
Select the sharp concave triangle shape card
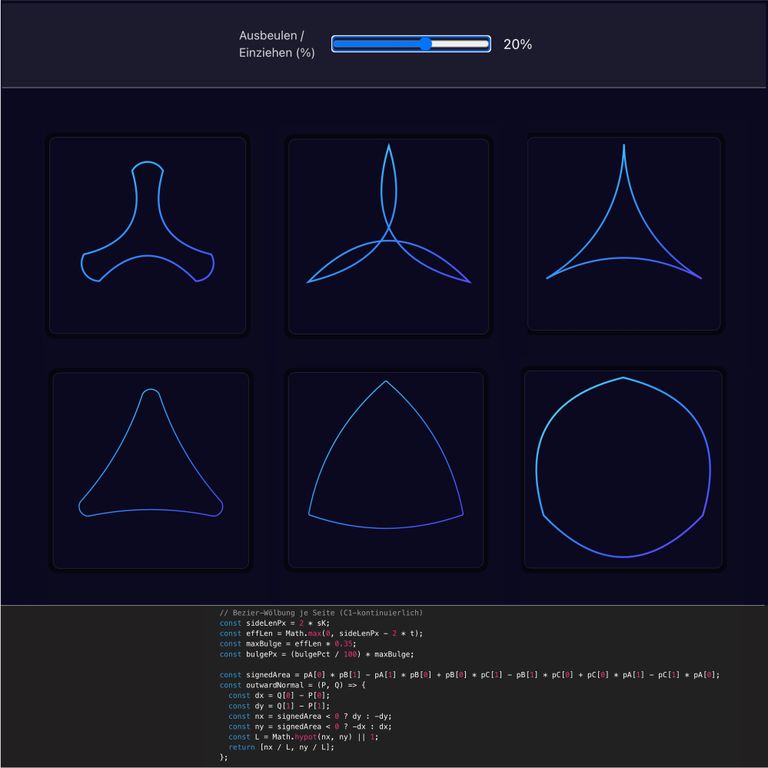point(624,233)
